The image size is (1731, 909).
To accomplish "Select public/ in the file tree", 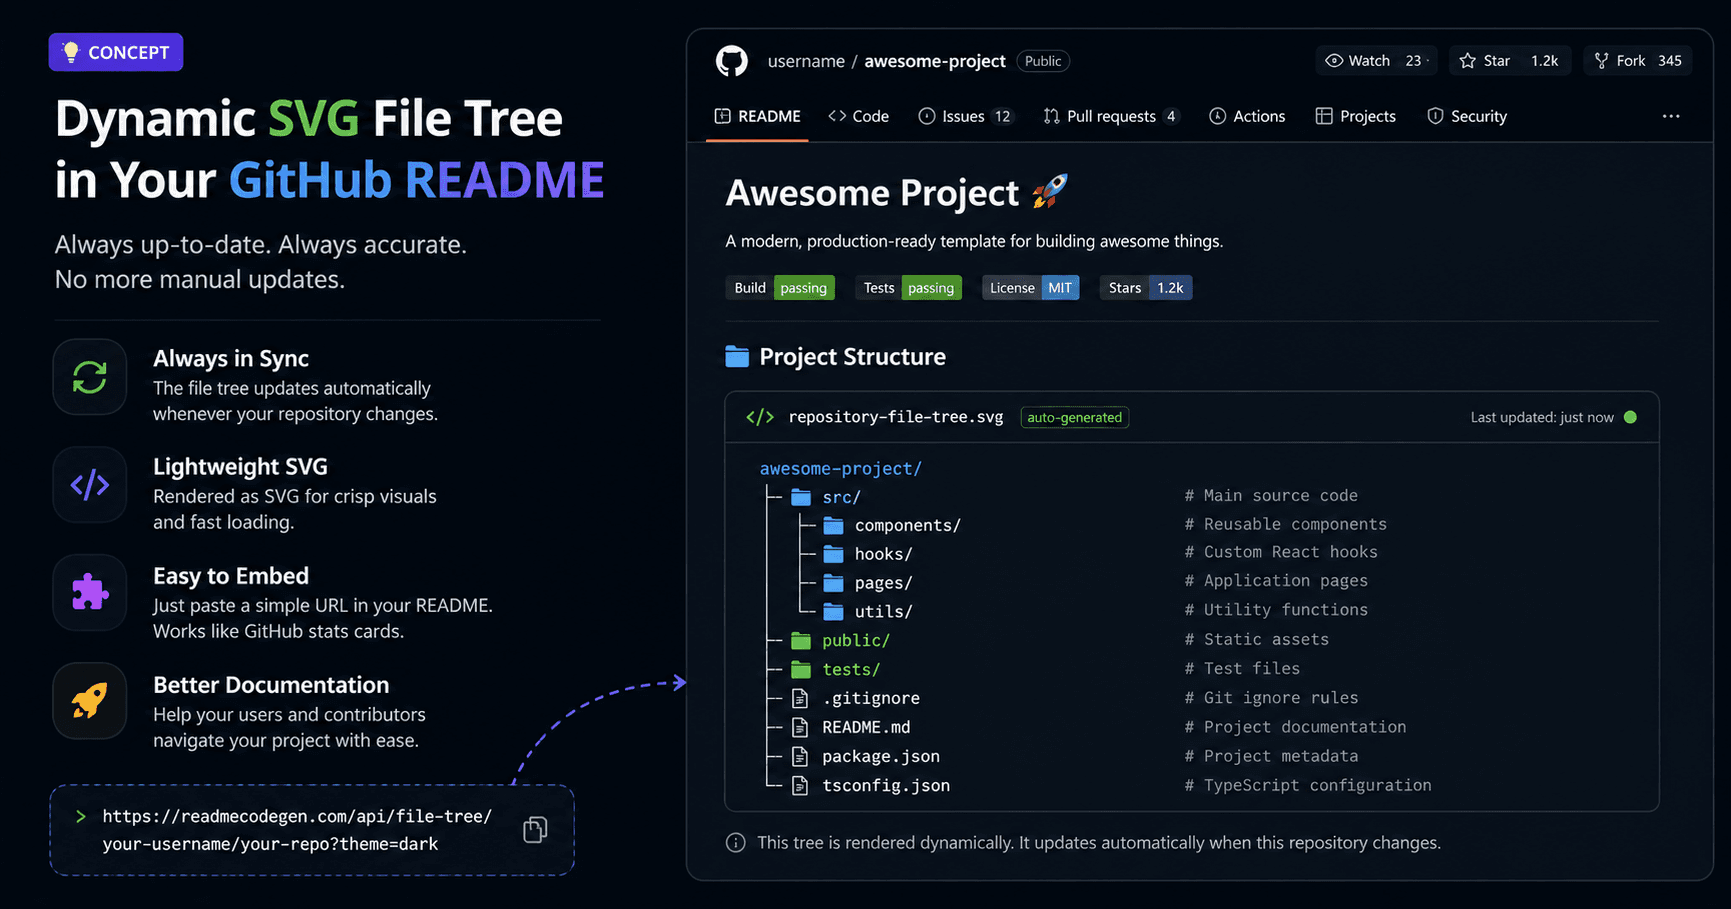I will (856, 640).
